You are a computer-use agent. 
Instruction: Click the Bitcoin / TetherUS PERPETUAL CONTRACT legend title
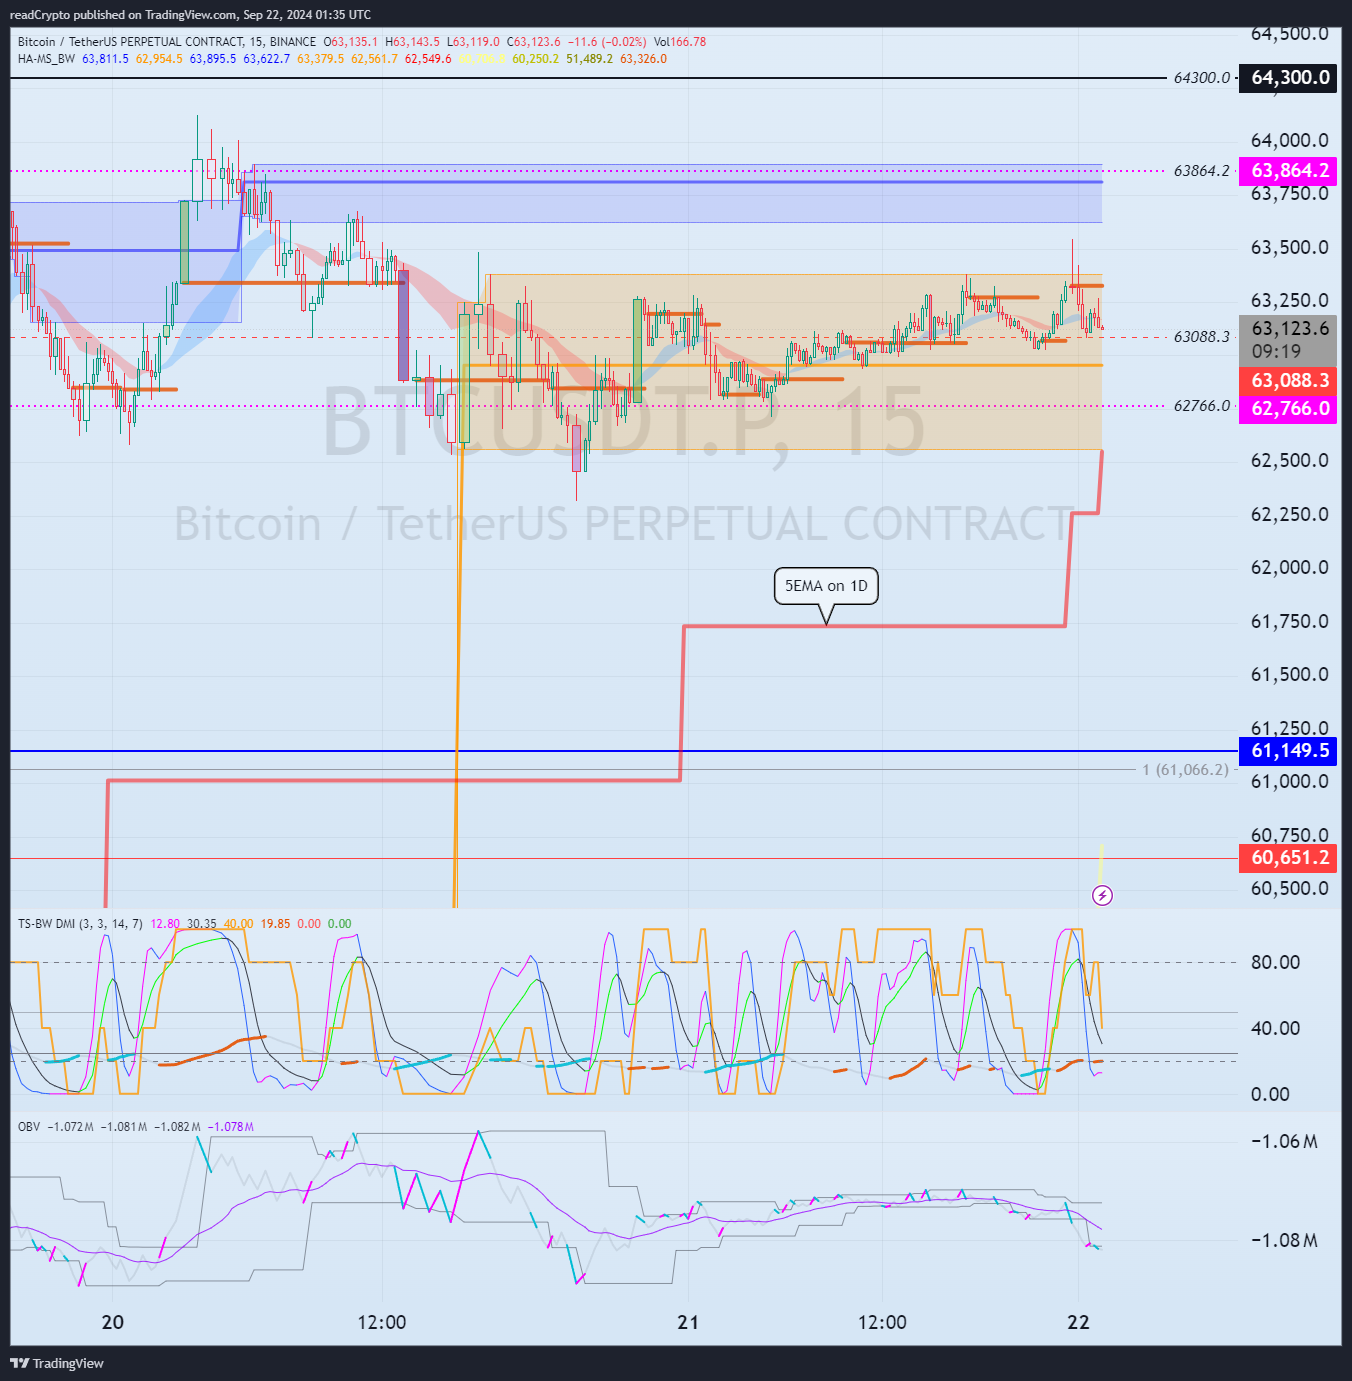pos(167,42)
